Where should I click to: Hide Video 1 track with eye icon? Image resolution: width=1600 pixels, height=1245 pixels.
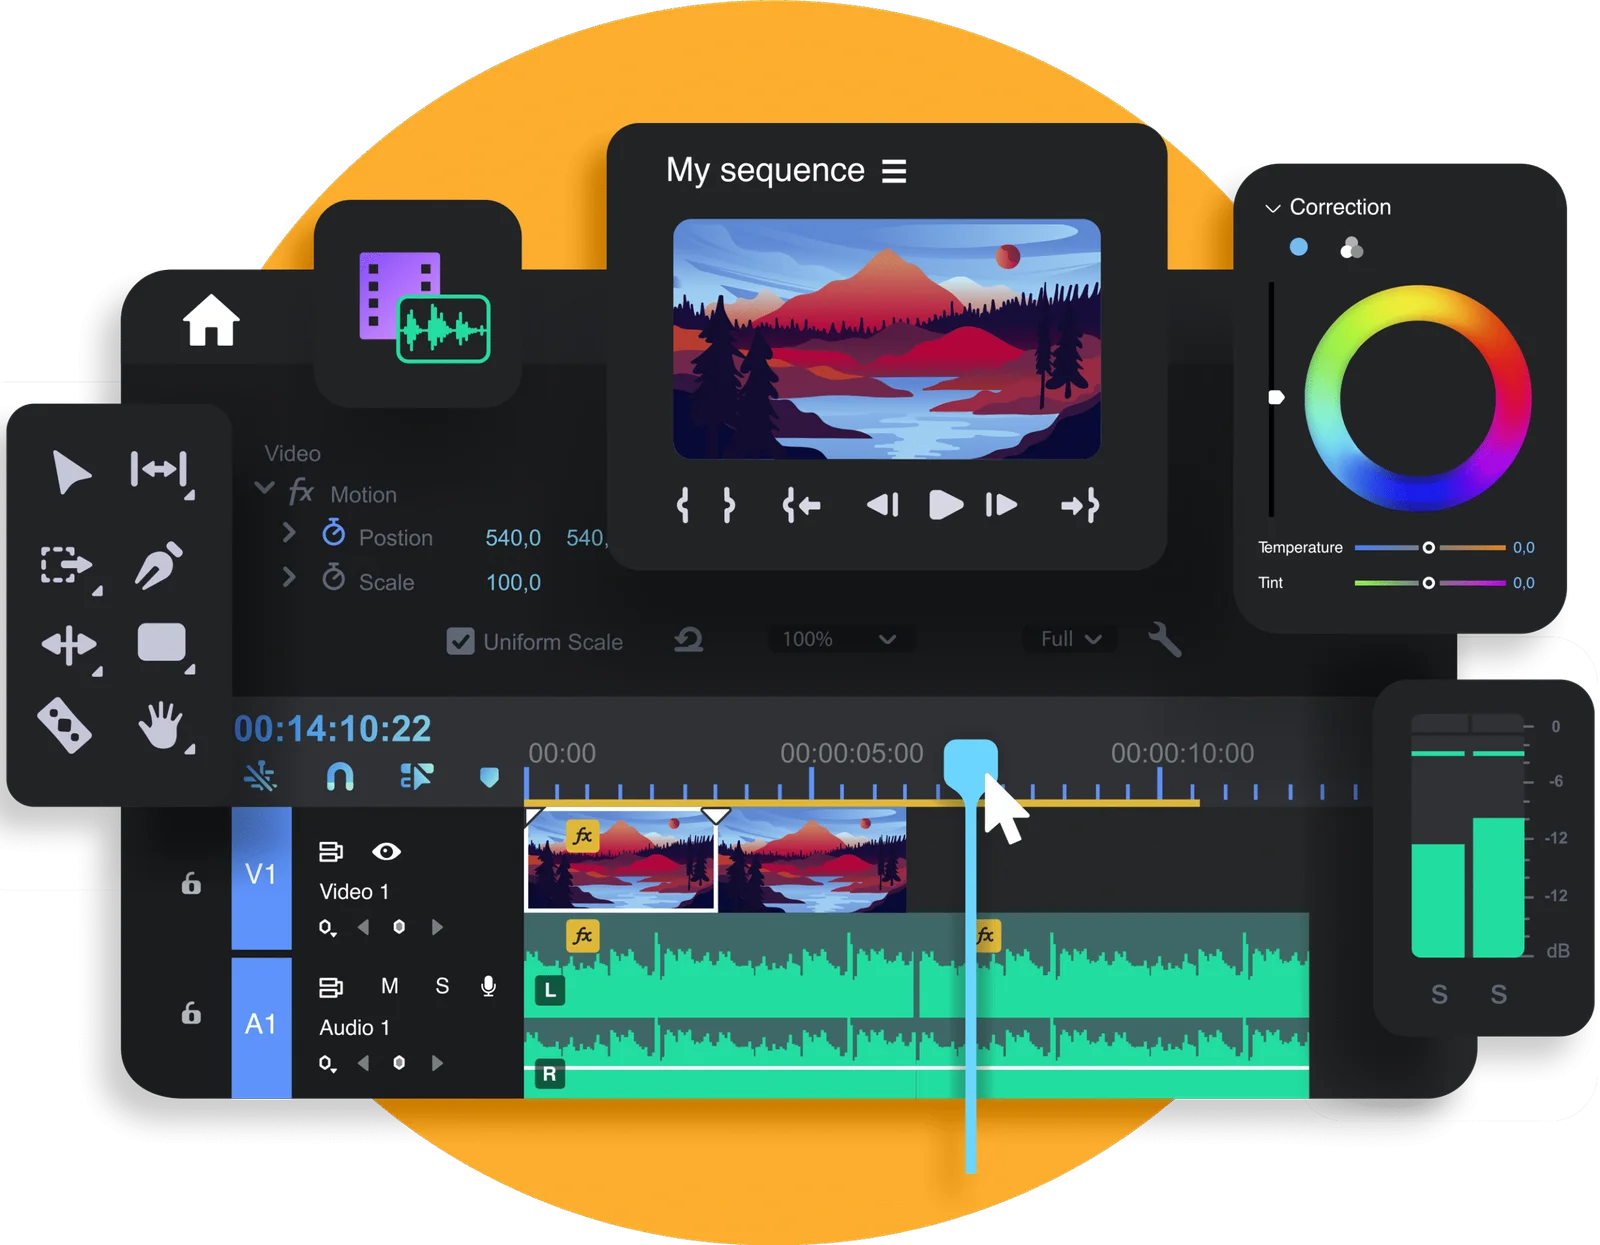386,851
